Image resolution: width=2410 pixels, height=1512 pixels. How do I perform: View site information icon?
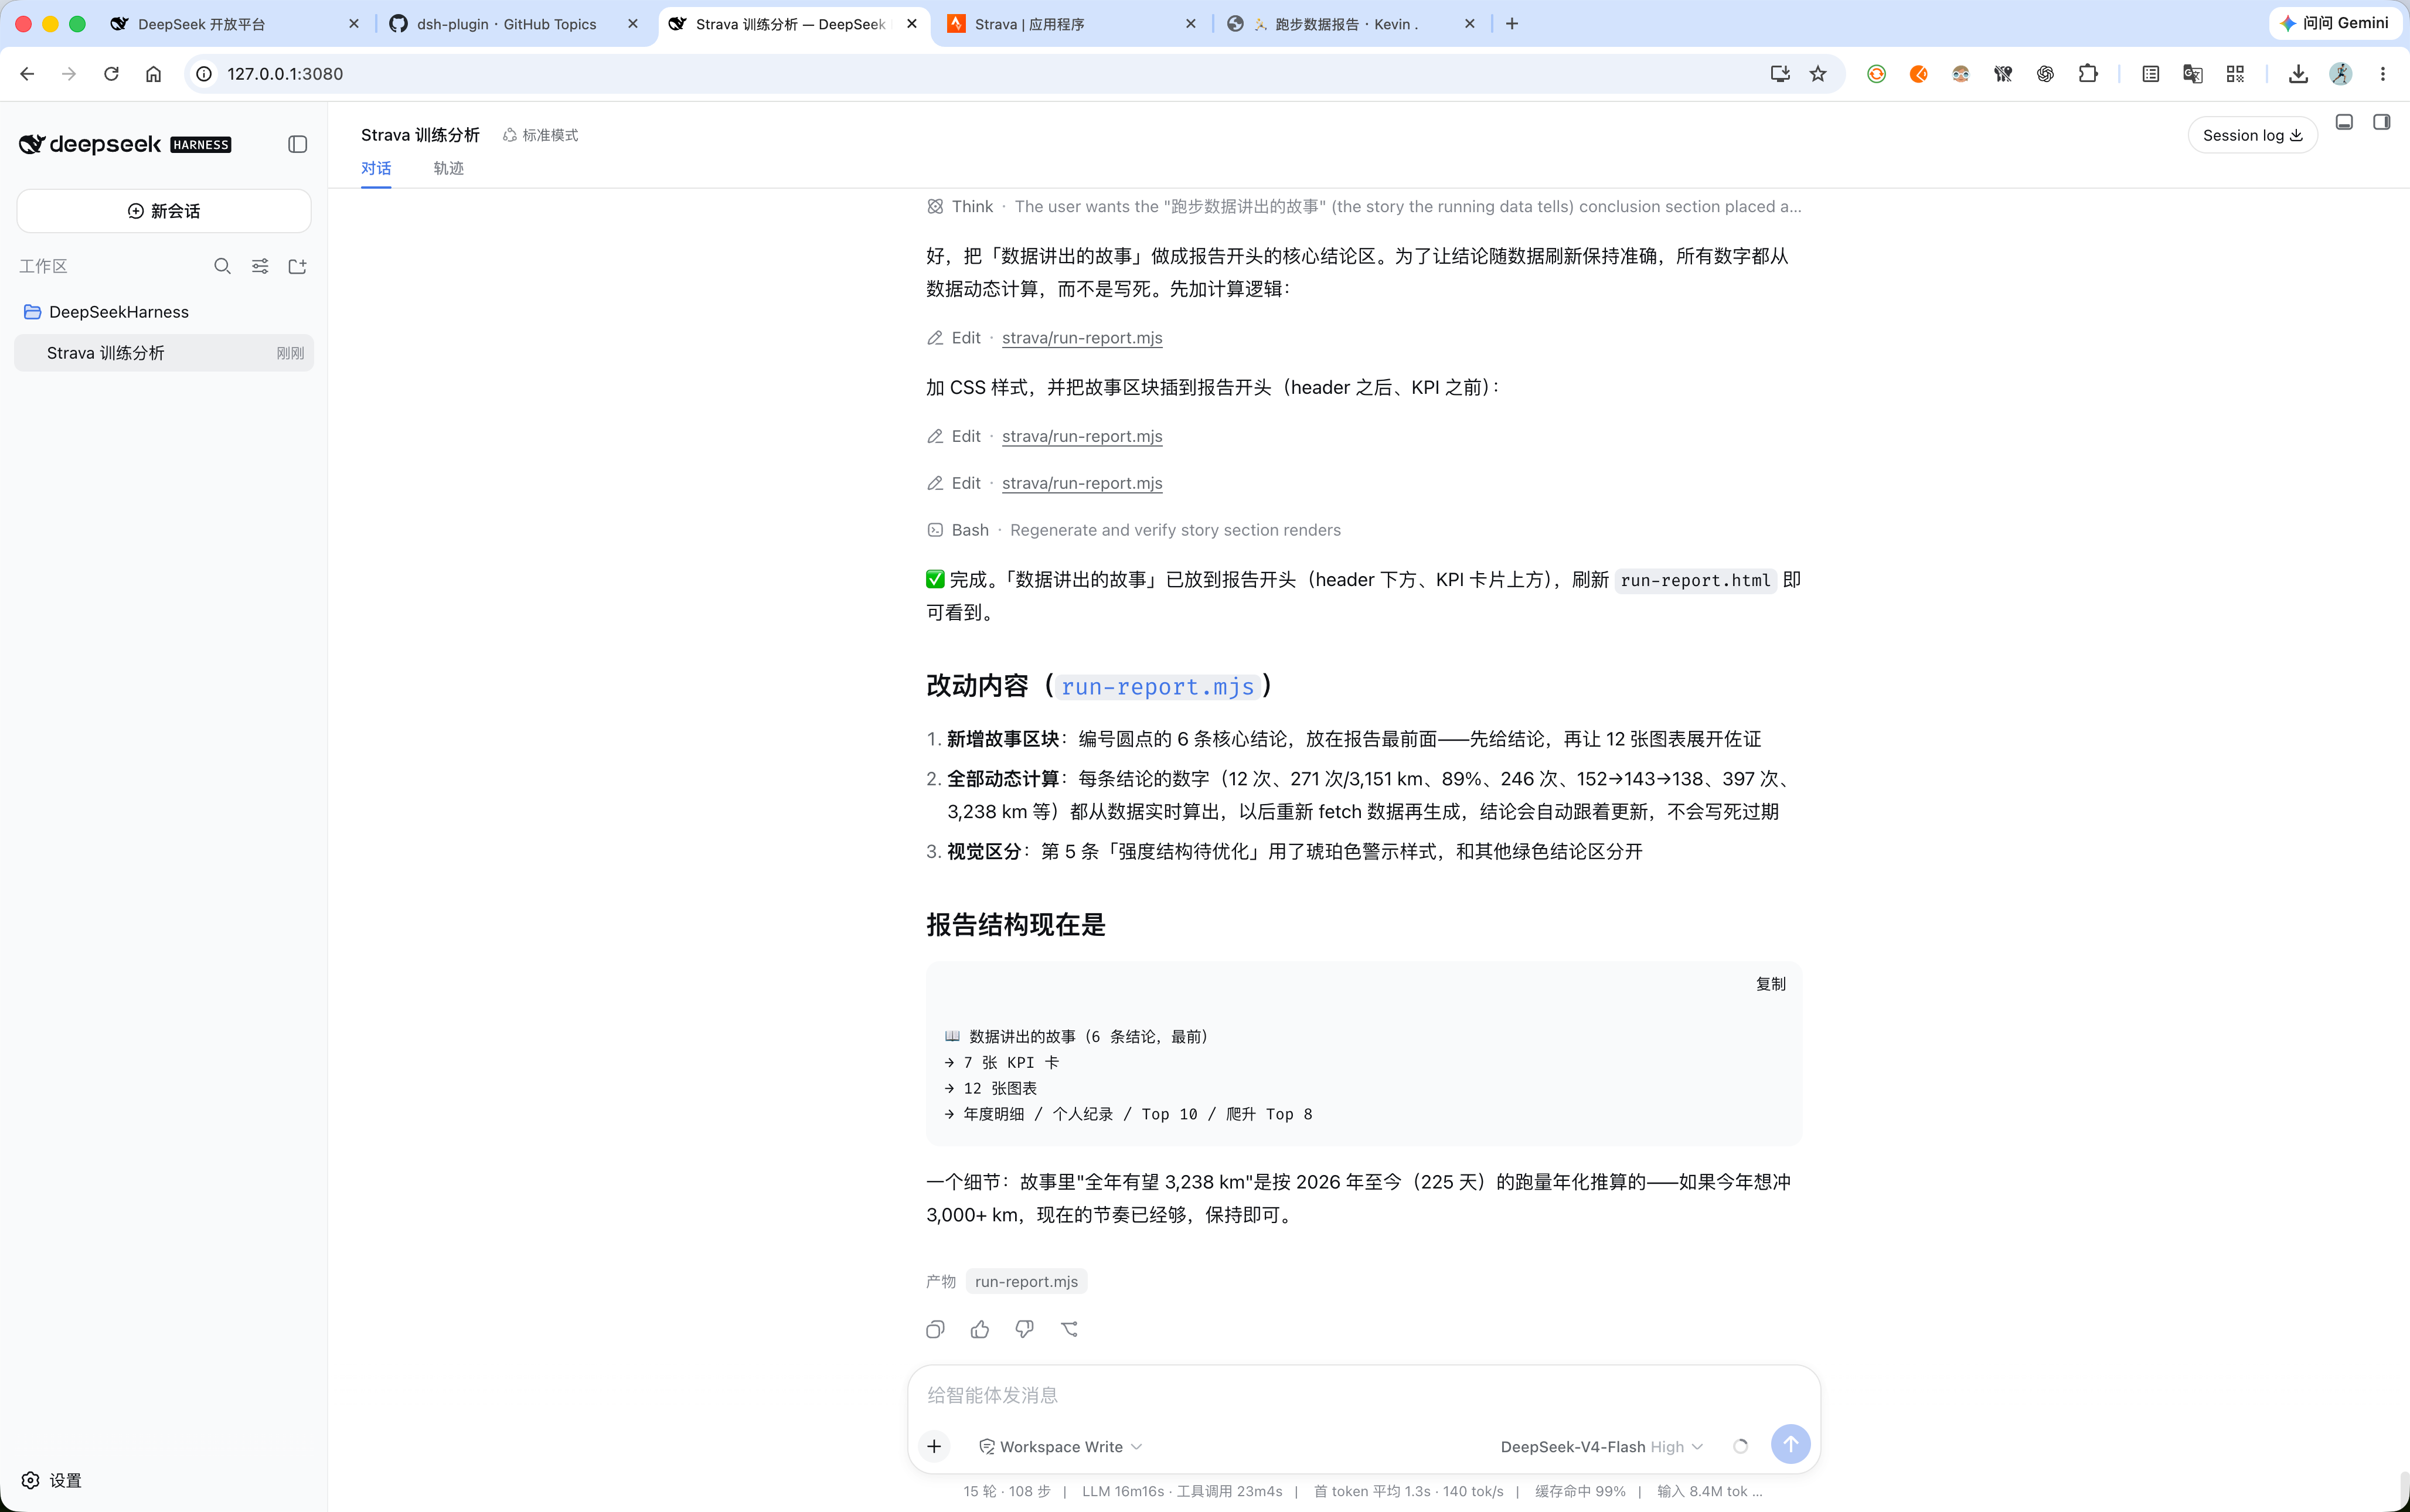point(204,74)
